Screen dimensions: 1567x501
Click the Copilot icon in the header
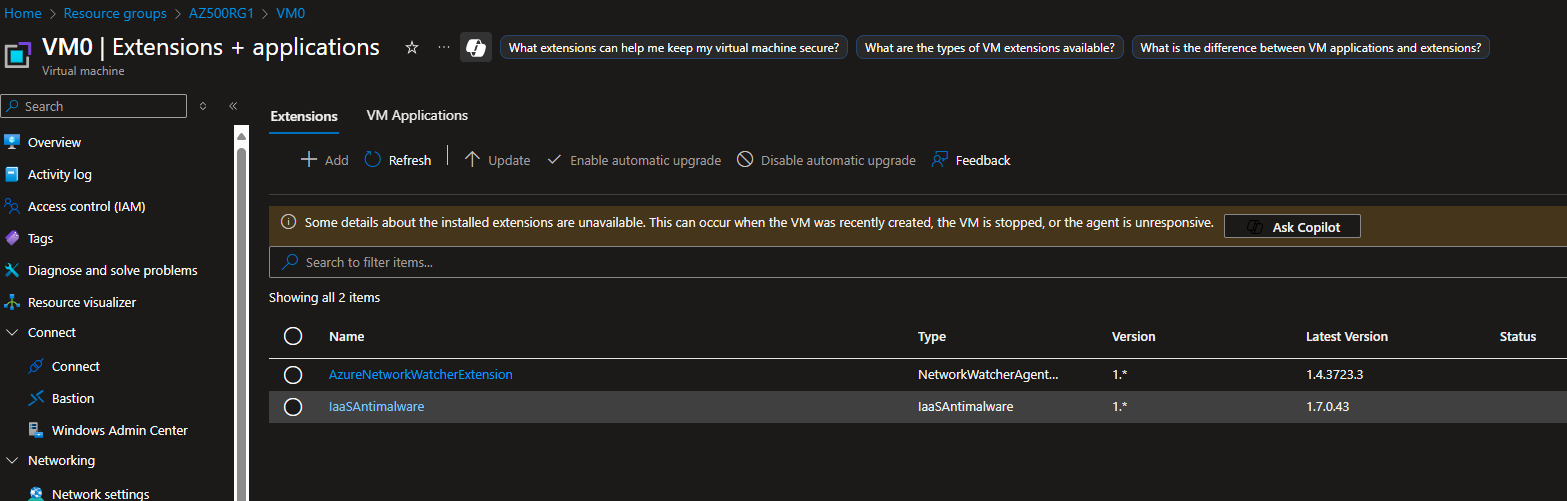pyautogui.click(x=476, y=48)
